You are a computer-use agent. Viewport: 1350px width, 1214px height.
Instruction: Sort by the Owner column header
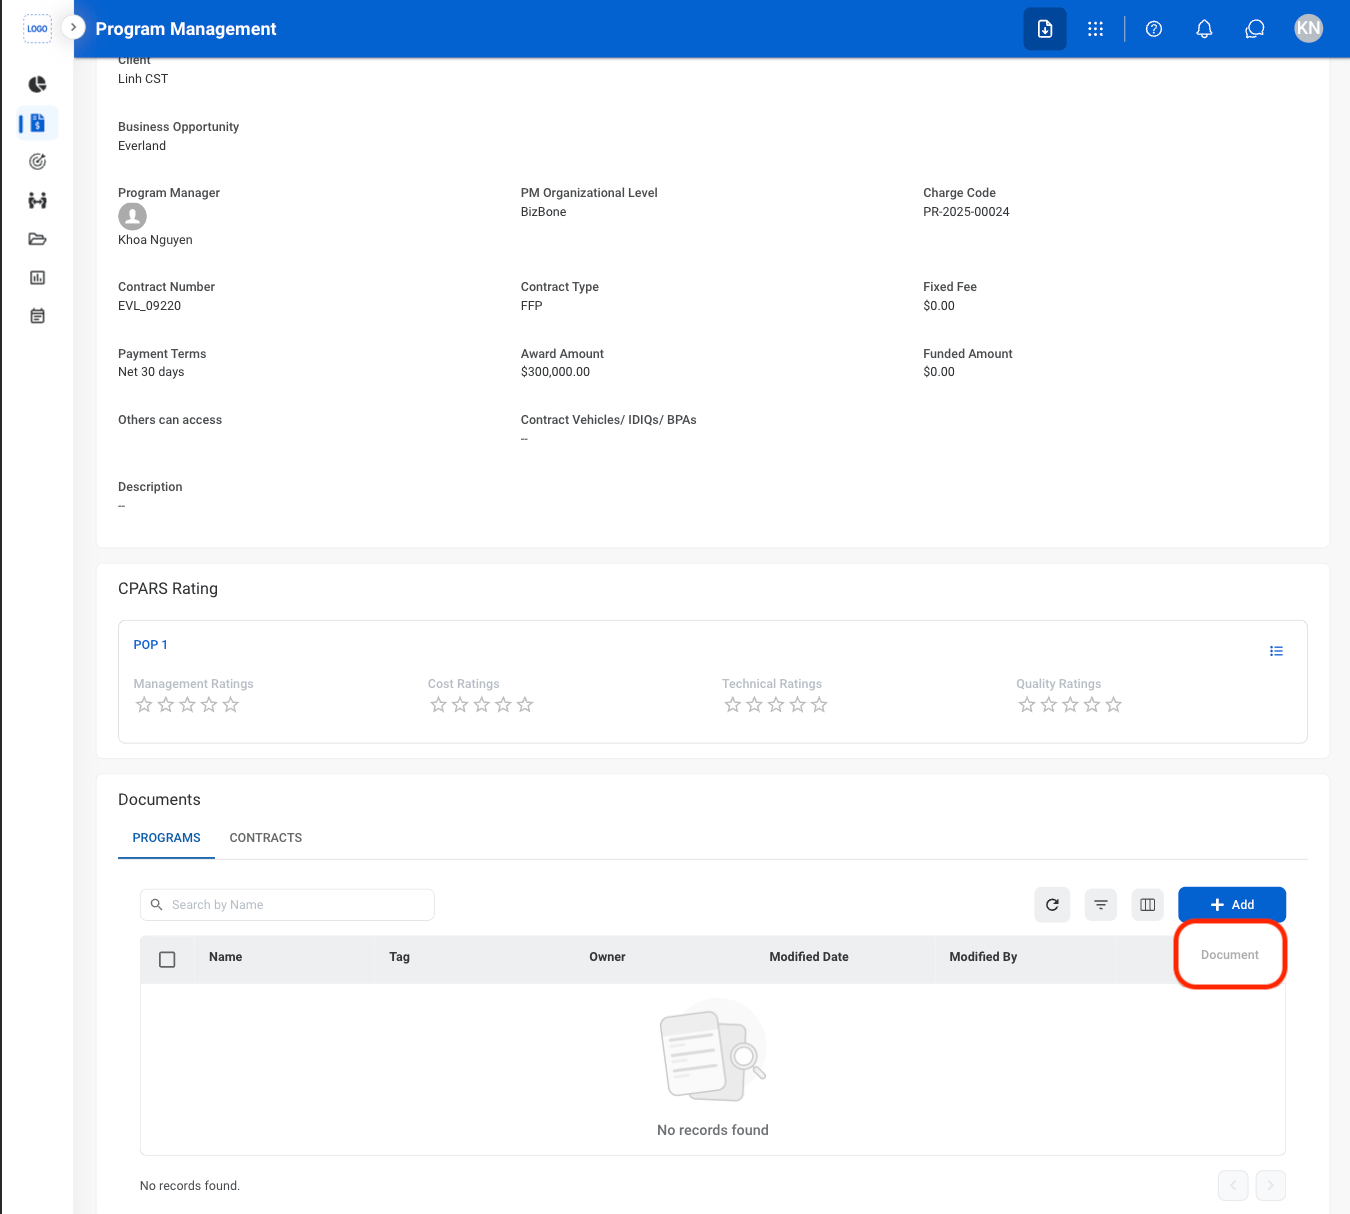(x=607, y=957)
